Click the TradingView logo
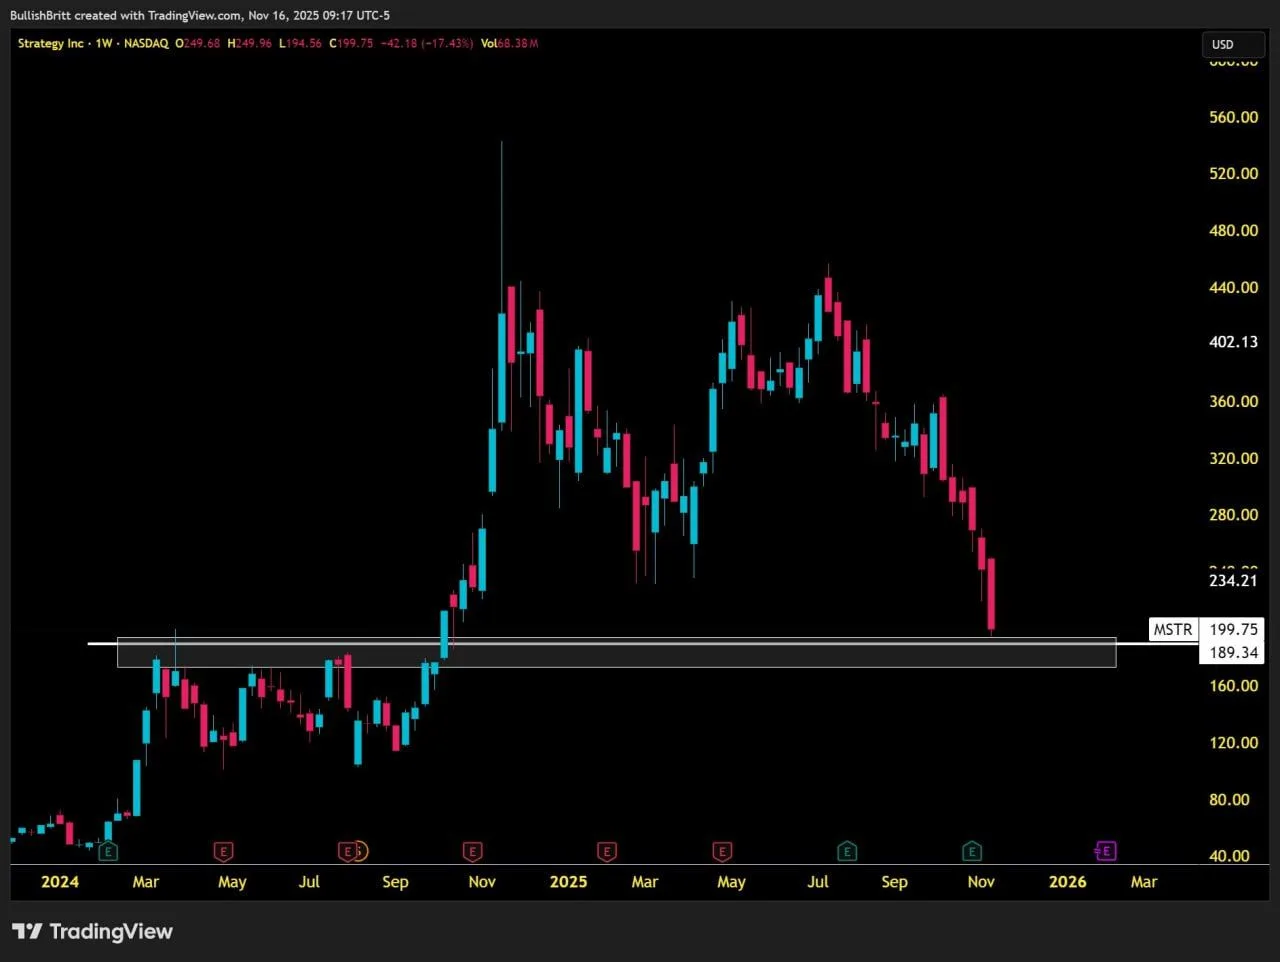The height and width of the screenshot is (962, 1280). [92, 932]
